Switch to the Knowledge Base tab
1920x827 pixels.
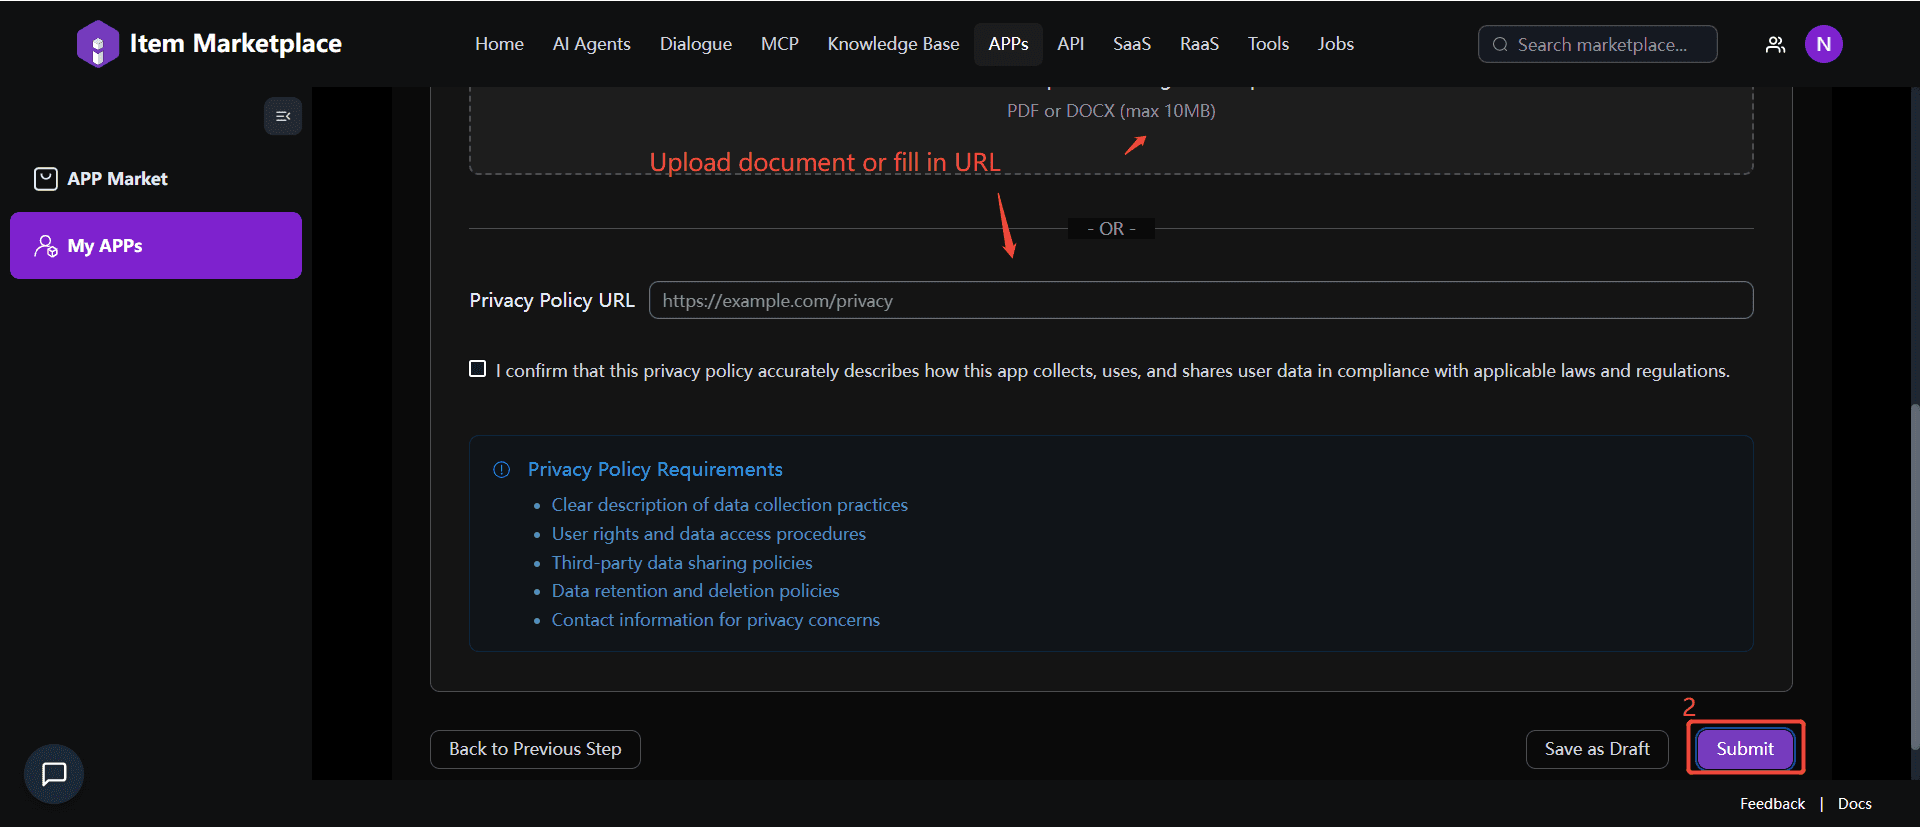893,44
